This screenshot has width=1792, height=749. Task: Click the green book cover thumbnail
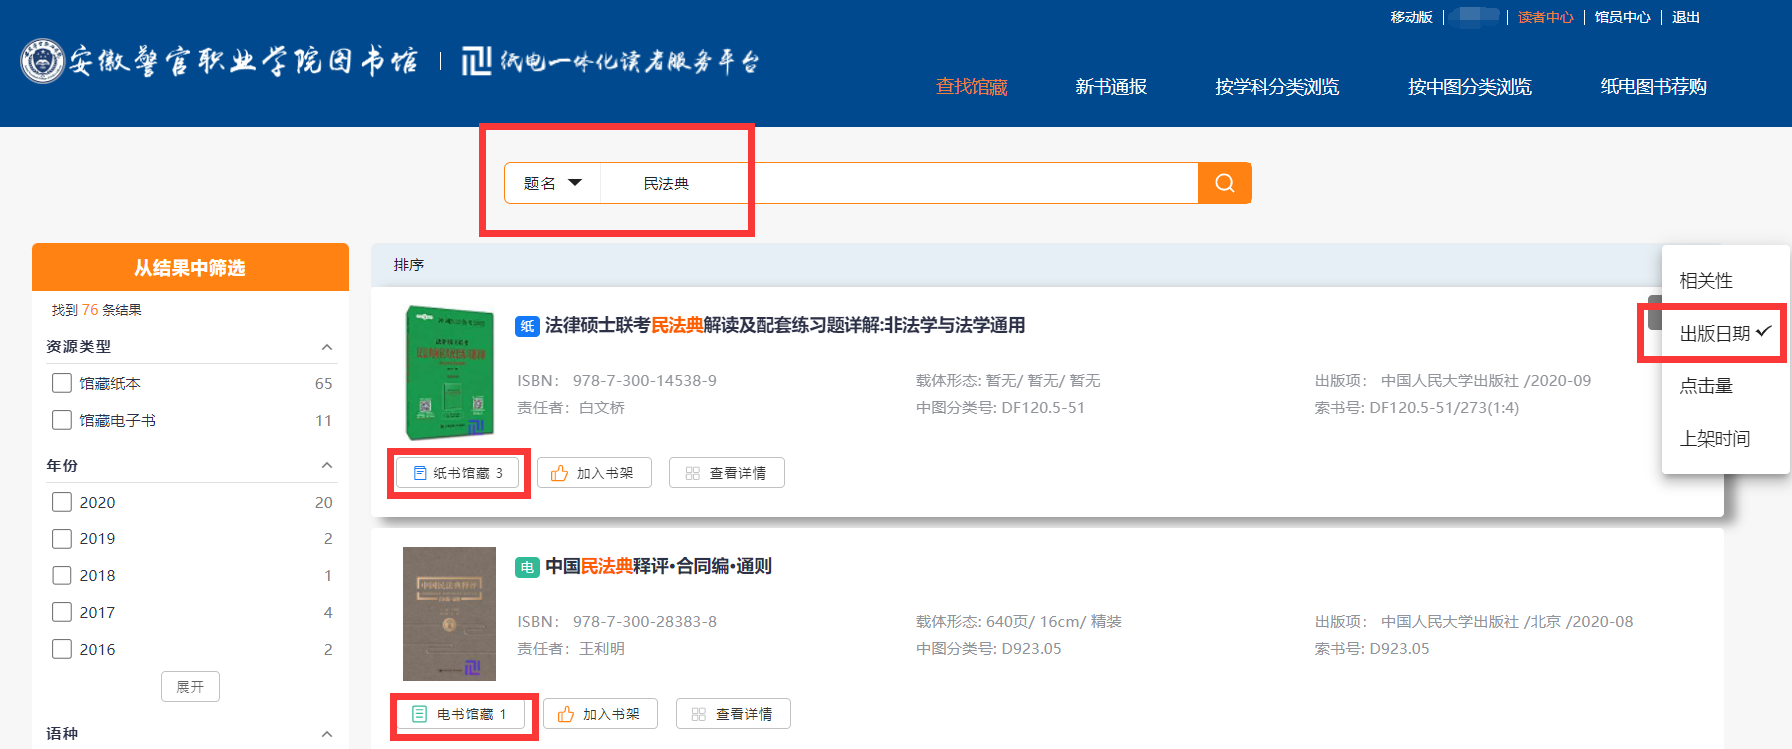pos(449,373)
